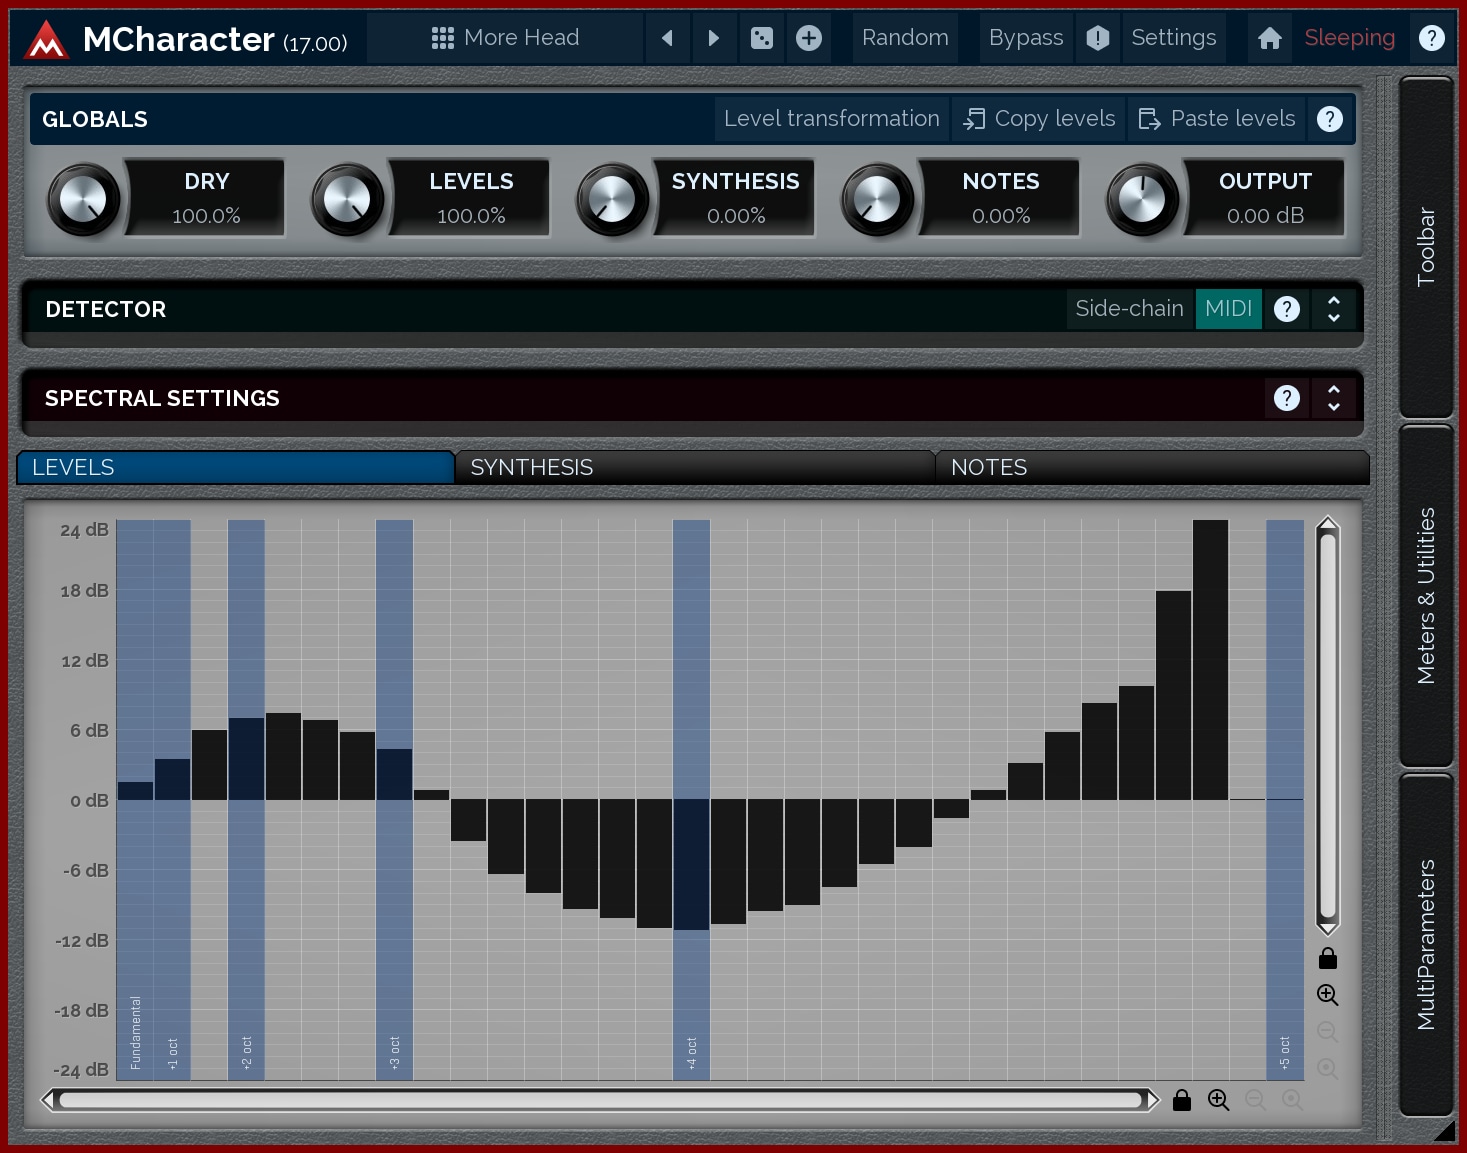Open the More Head preset browser
The width and height of the screenshot is (1467, 1153).
[506, 38]
